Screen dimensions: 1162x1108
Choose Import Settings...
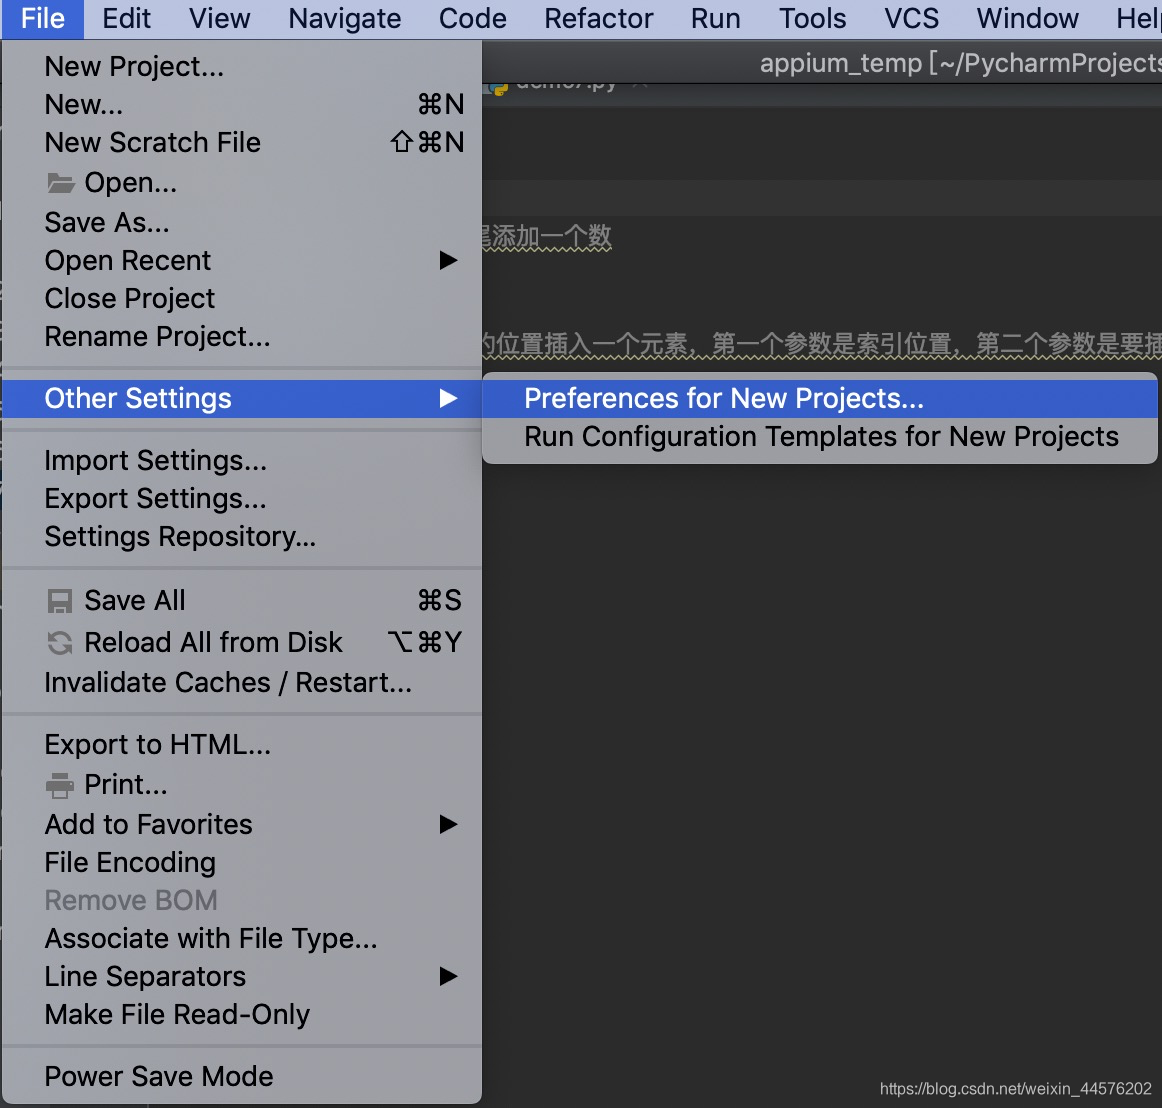click(242, 461)
